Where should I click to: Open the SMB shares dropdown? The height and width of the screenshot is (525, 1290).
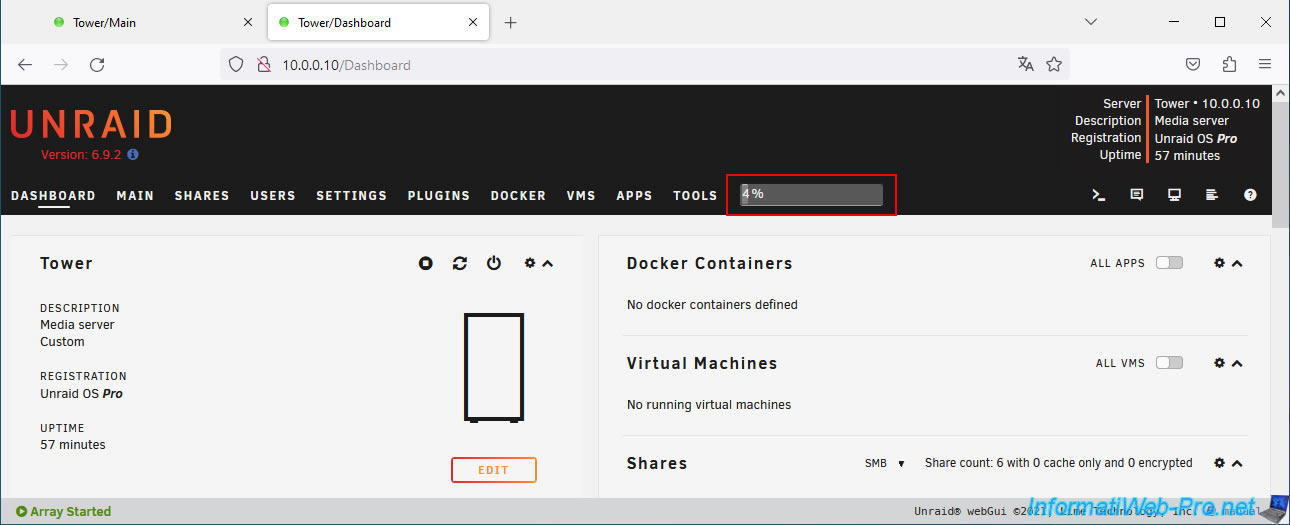point(885,464)
